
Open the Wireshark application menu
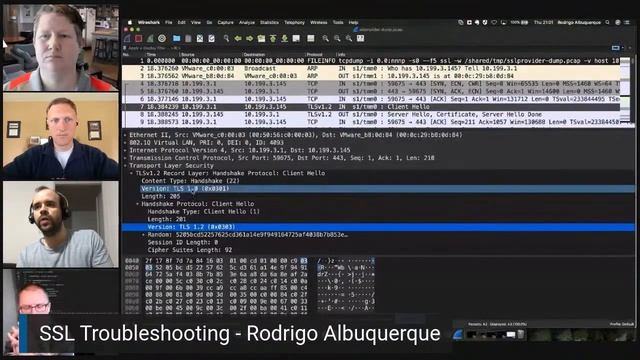point(149,22)
